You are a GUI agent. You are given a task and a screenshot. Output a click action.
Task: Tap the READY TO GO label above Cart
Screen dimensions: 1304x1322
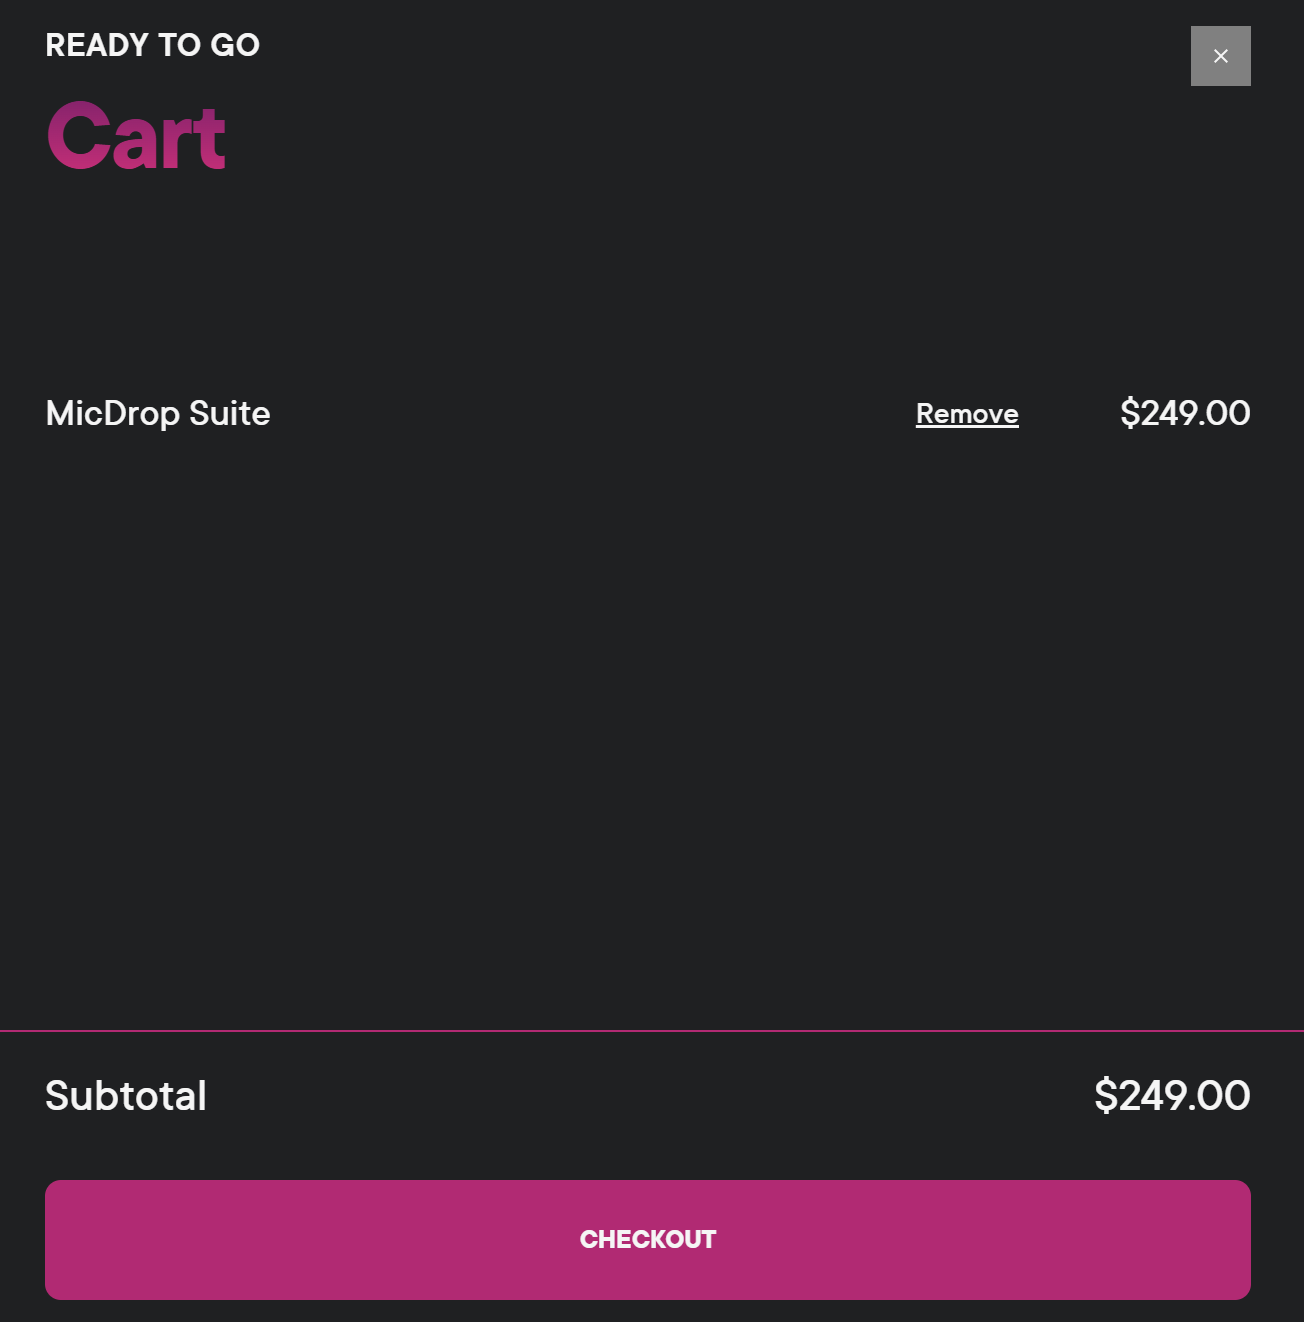(152, 45)
